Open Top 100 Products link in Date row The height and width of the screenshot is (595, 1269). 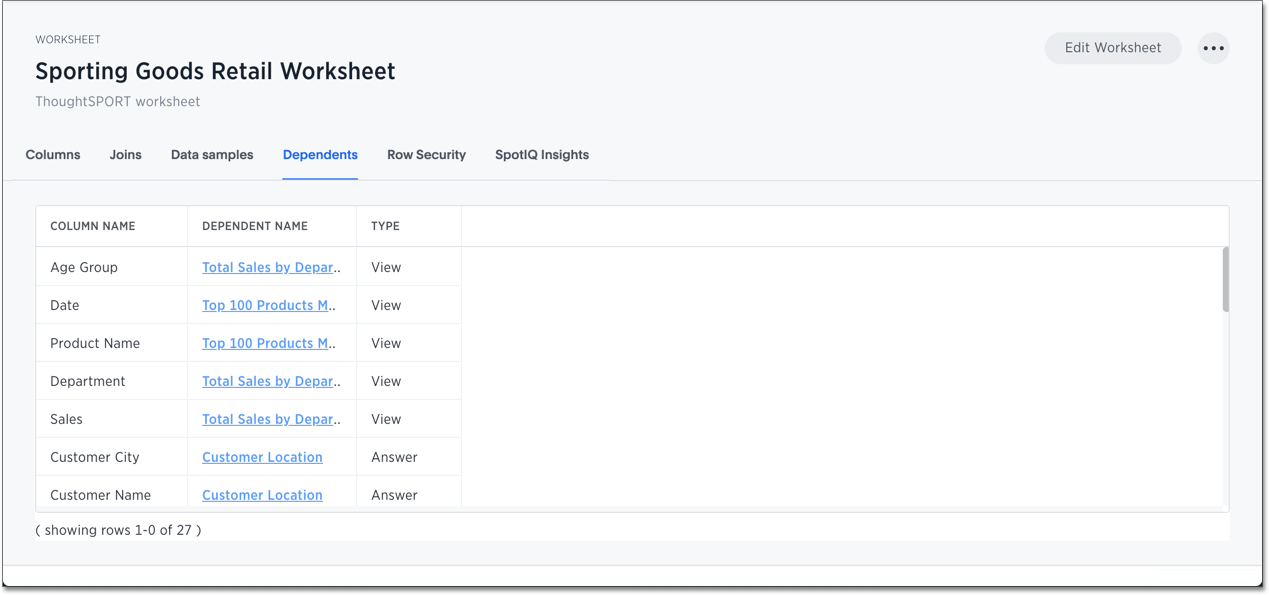tap(268, 306)
